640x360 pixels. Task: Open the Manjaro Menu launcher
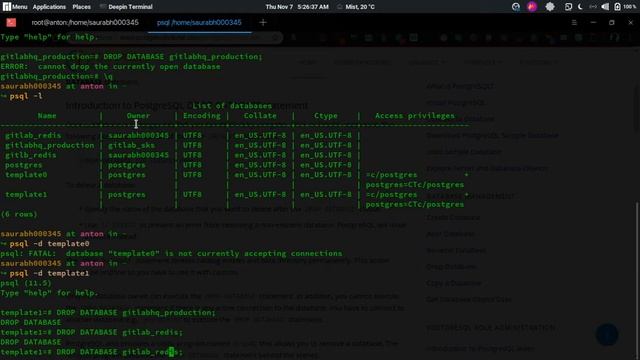pyautogui.click(x=15, y=7)
